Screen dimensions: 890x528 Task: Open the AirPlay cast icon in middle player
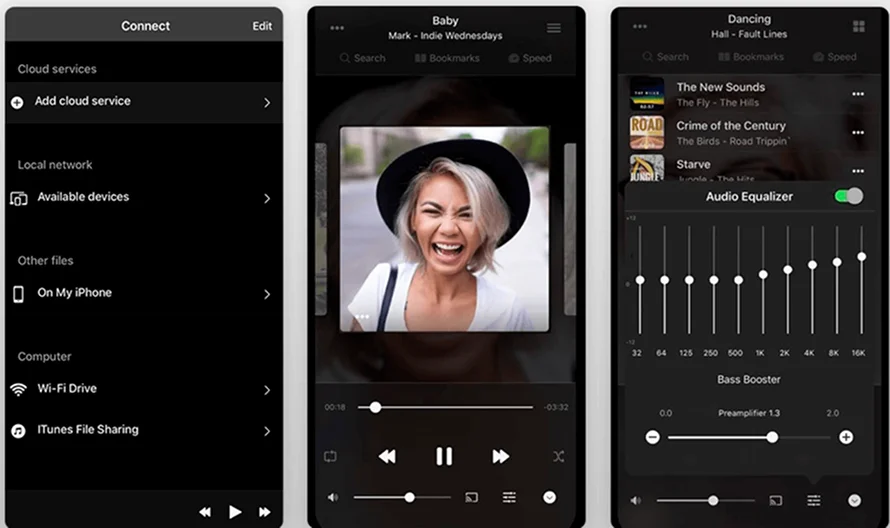471,497
